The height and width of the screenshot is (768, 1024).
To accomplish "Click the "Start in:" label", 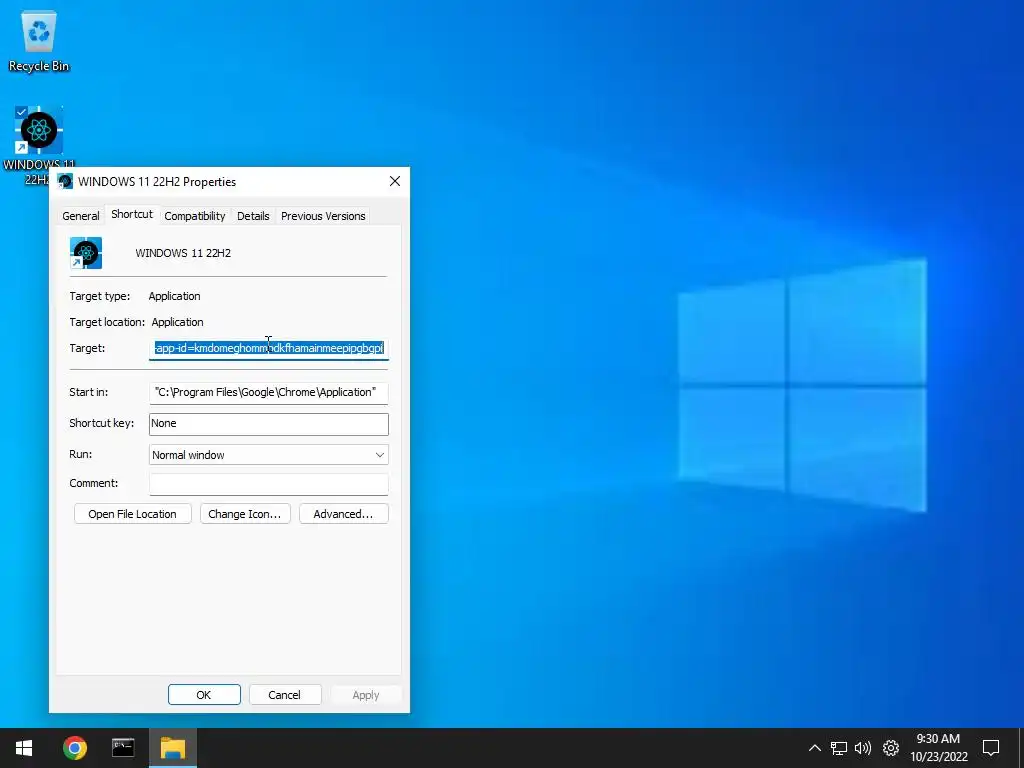I will click(x=89, y=392).
